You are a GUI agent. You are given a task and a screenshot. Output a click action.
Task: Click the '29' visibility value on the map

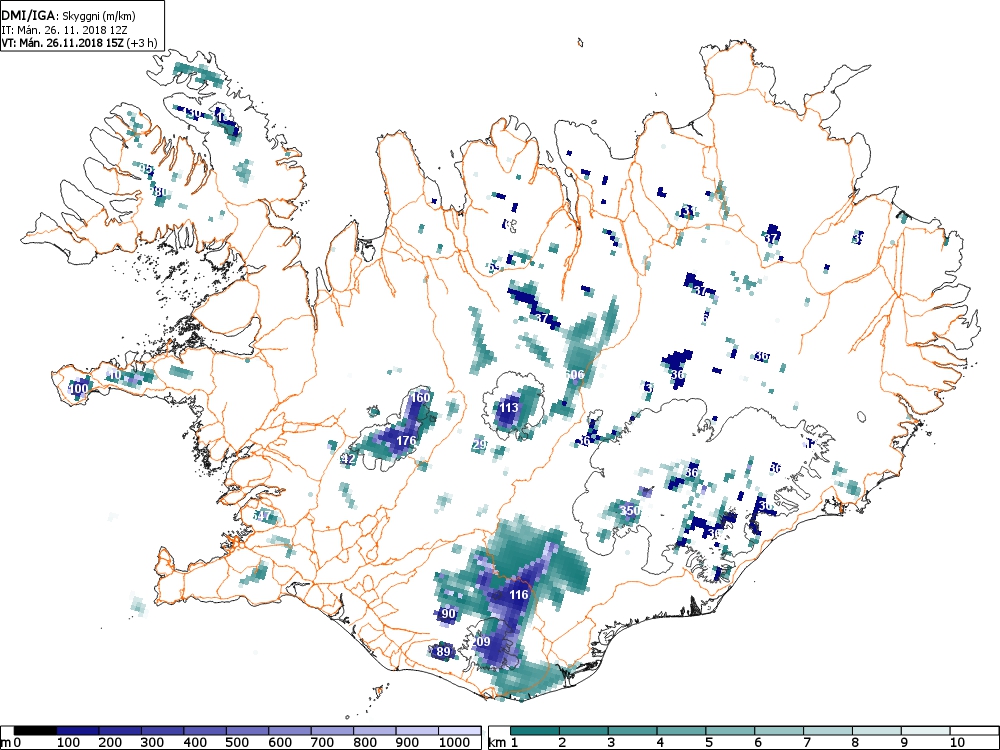pos(480,445)
